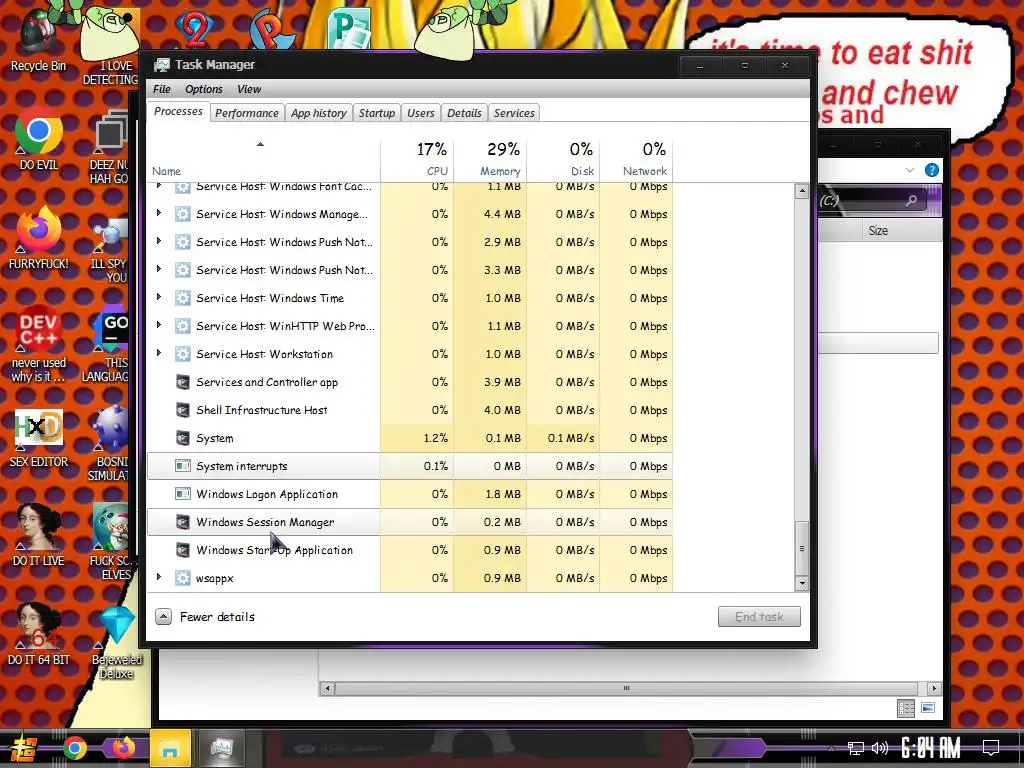Image resolution: width=1024 pixels, height=768 pixels.
Task: Open the Dev C++ desktop shortcut
Action: tap(39, 343)
